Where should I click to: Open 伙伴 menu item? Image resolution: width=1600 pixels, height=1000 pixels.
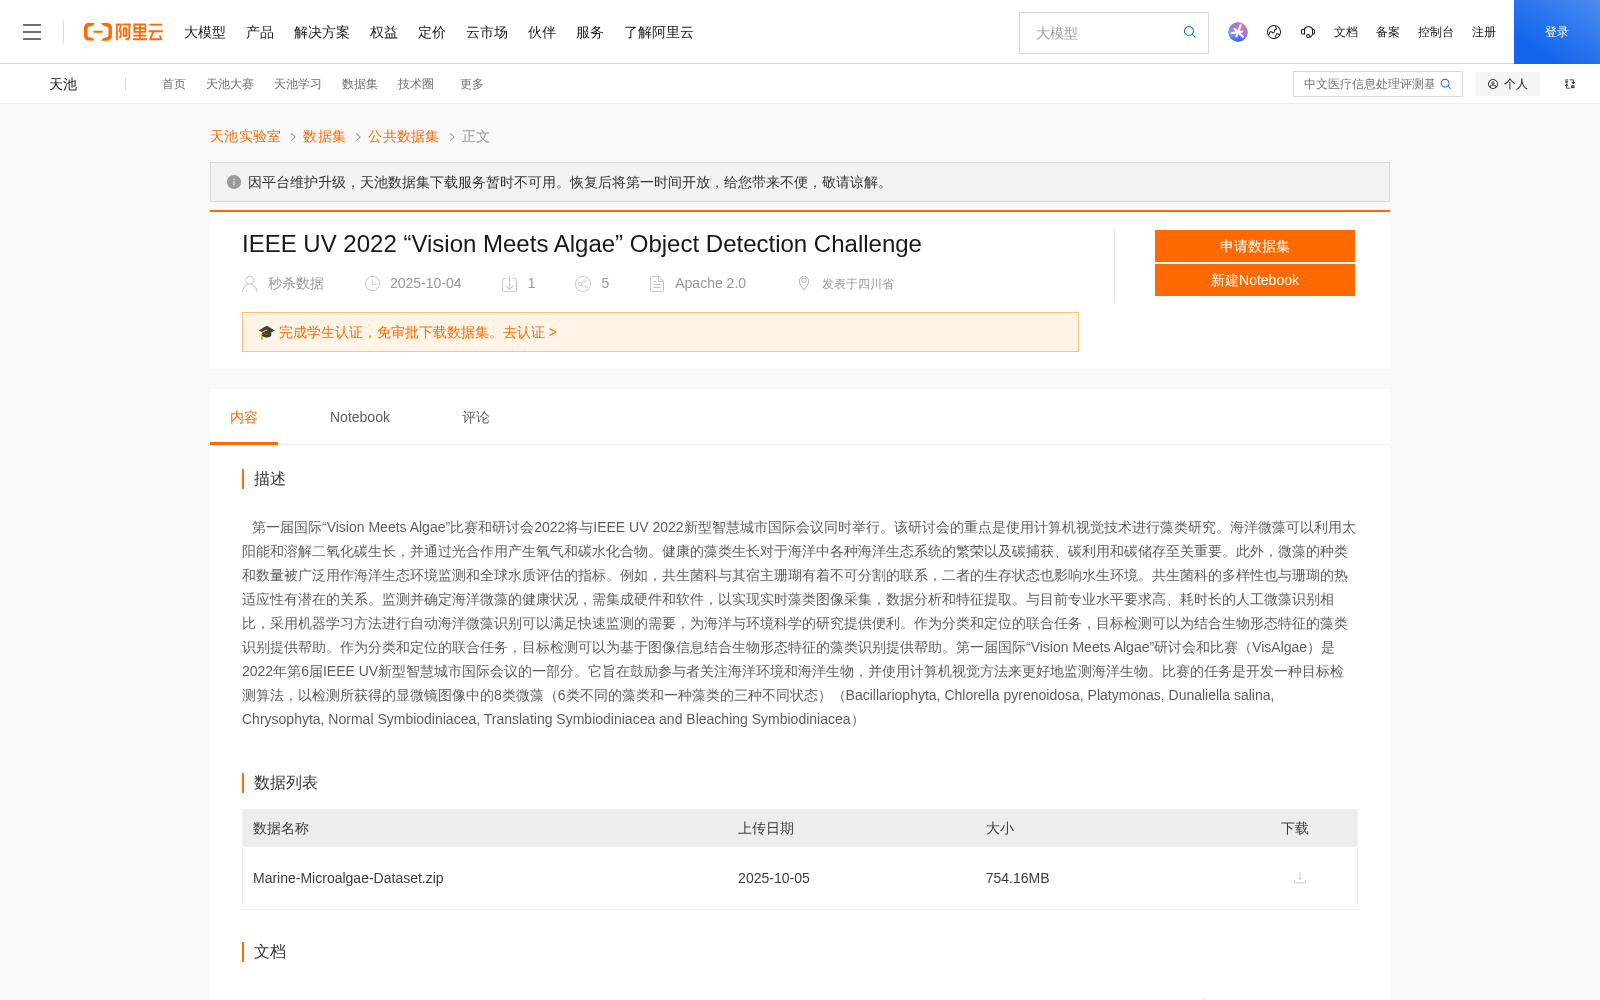click(x=542, y=32)
